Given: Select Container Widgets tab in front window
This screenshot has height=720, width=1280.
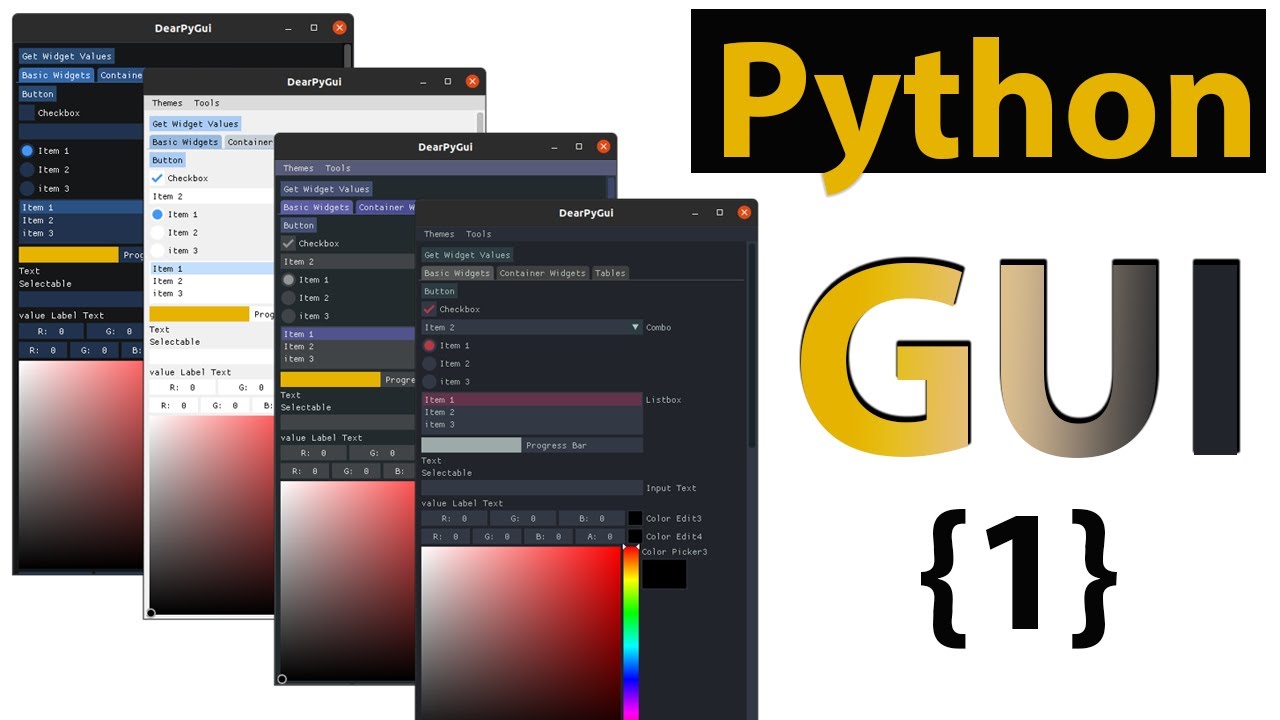Looking at the screenshot, I should pyautogui.click(x=543, y=273).
